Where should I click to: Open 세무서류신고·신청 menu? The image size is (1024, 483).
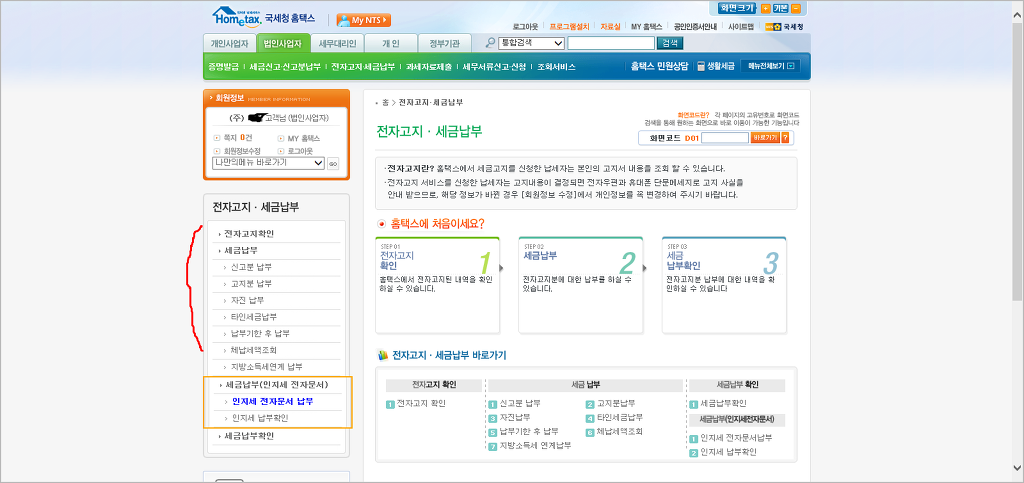pos(494,67)
